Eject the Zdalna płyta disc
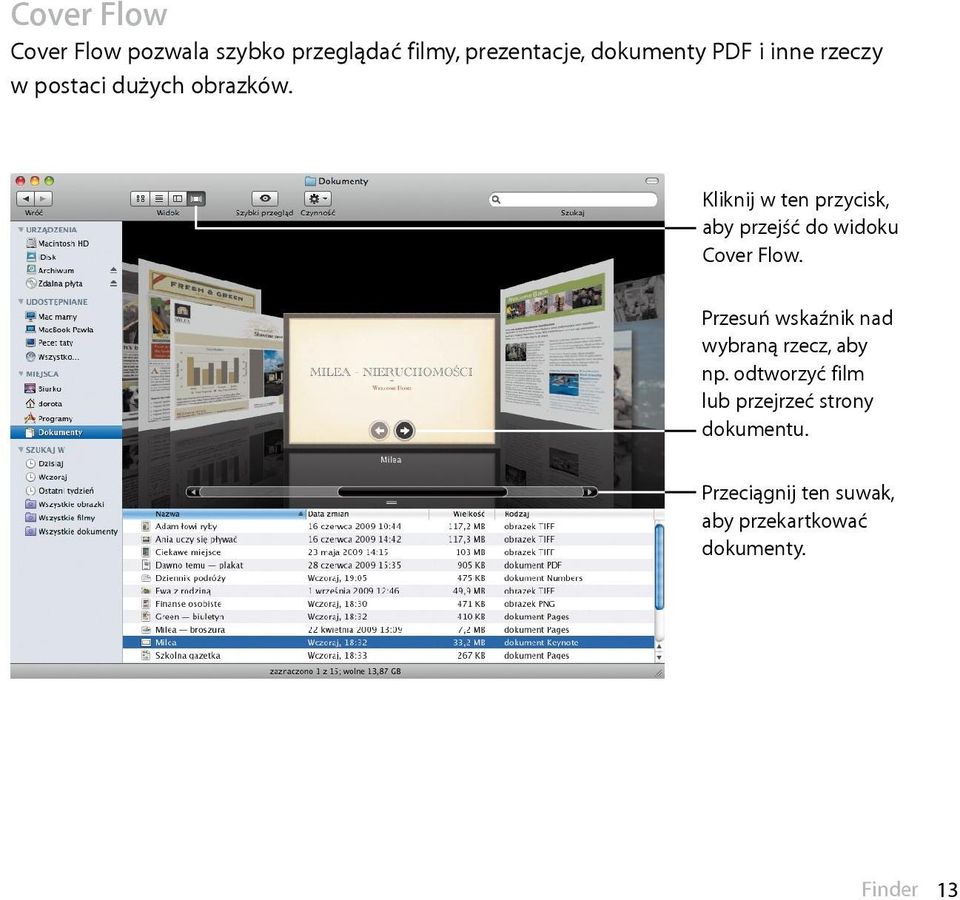The width and height of the screenshot is (960, 900). 113,283
